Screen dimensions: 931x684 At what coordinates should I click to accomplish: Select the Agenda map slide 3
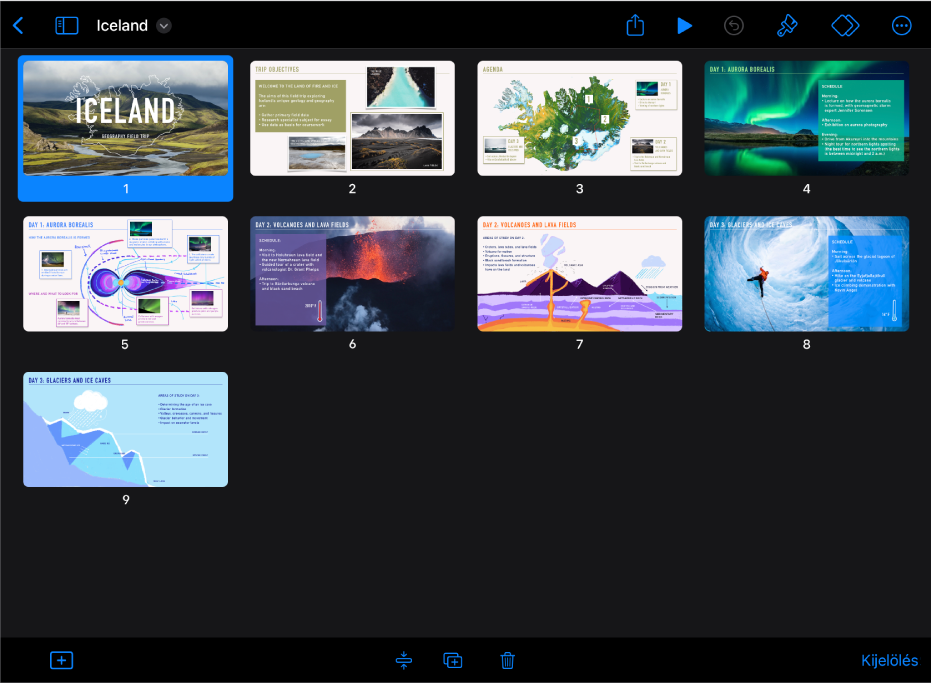pos(580,118)
